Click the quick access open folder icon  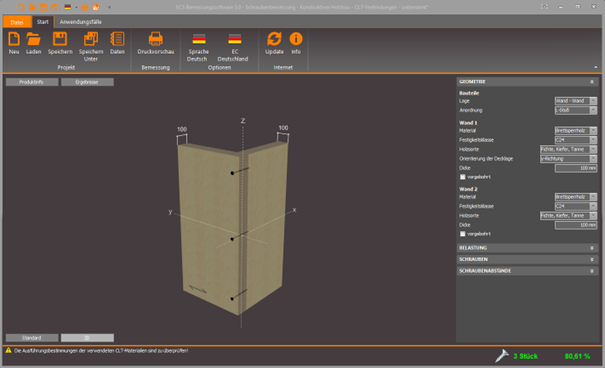click(x=32, y=7)
